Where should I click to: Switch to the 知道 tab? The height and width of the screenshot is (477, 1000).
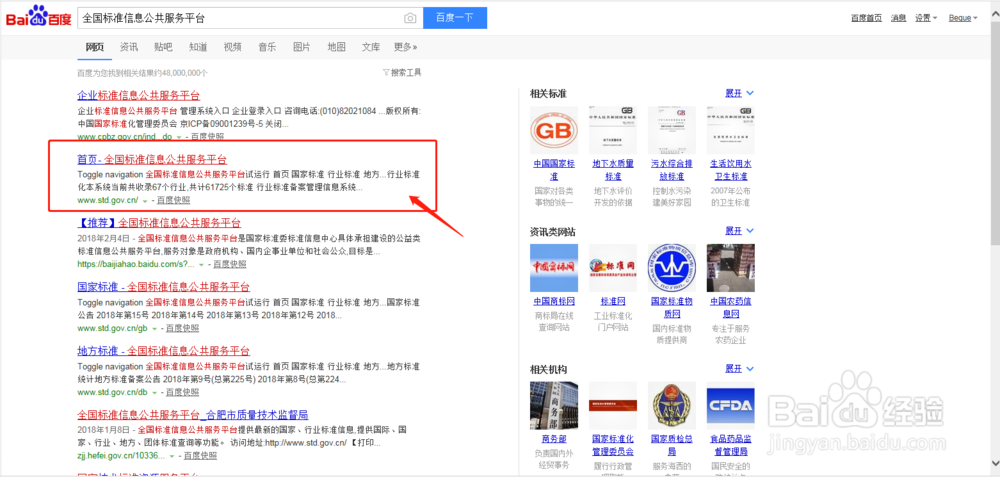coord(198,47)
